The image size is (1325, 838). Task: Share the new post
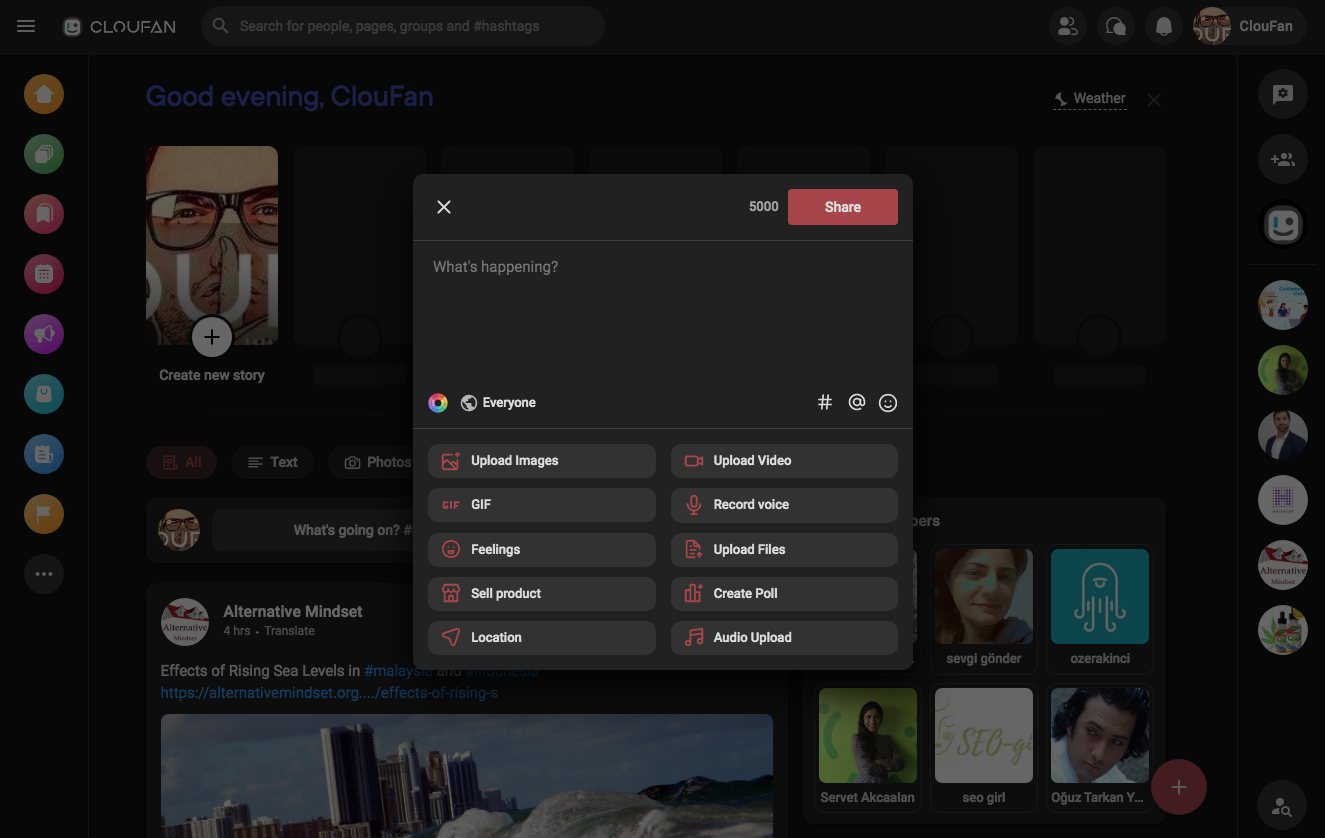pyautogui.click(x=843, y=207)
